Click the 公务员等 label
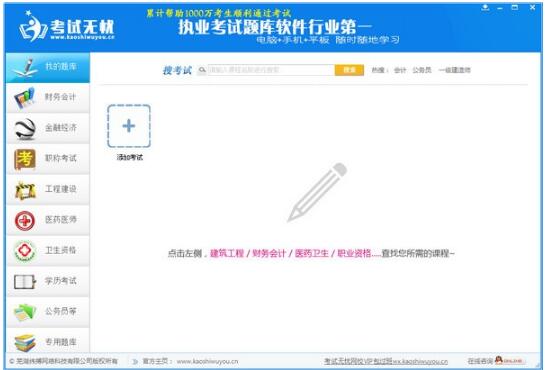 point(61,311)
